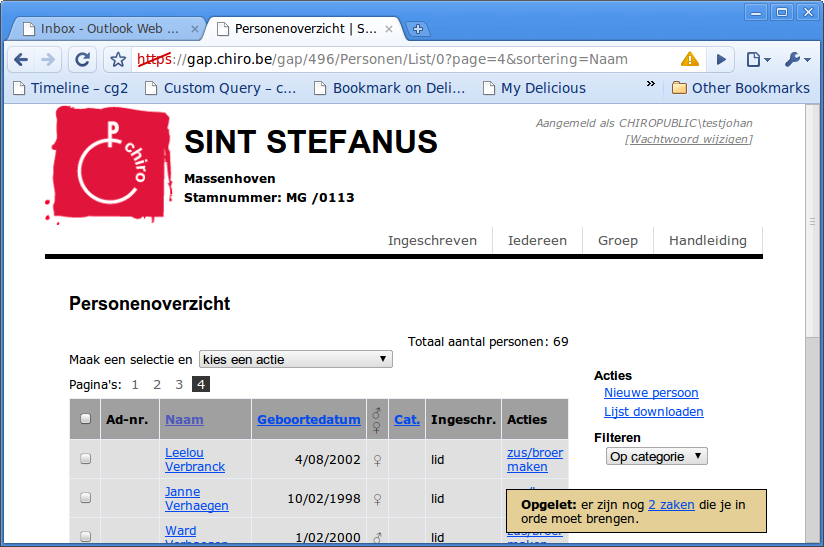Click the SINT STEFANUS heading
The height and width of the screenshot is (547, 824).
[x=311, y=142]
